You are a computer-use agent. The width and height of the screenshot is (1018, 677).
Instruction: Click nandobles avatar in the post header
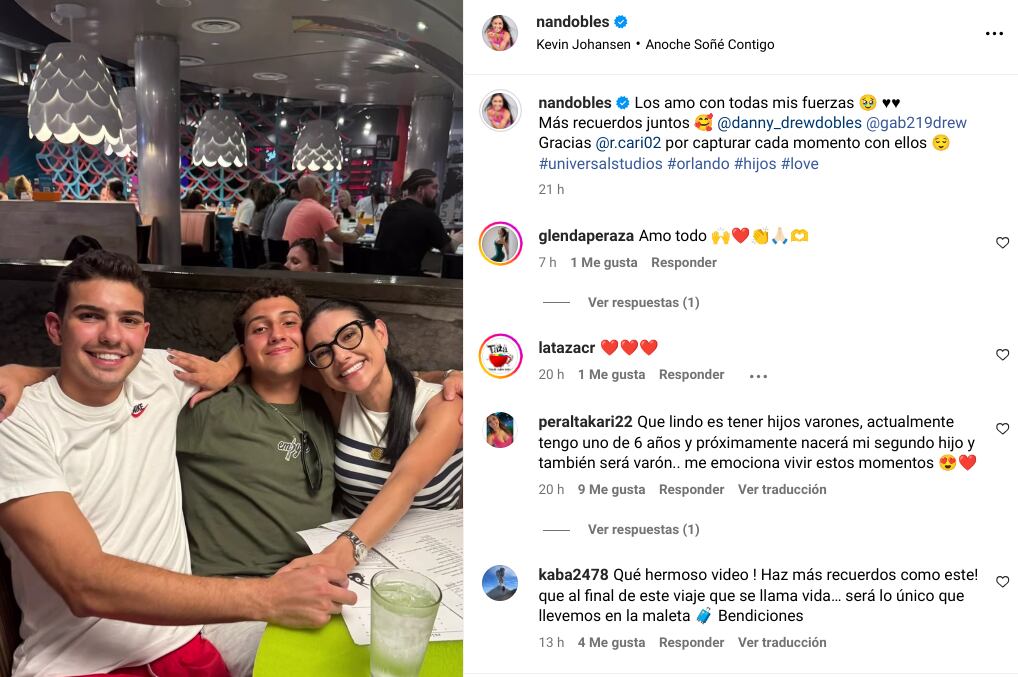(x=500, y=32)
